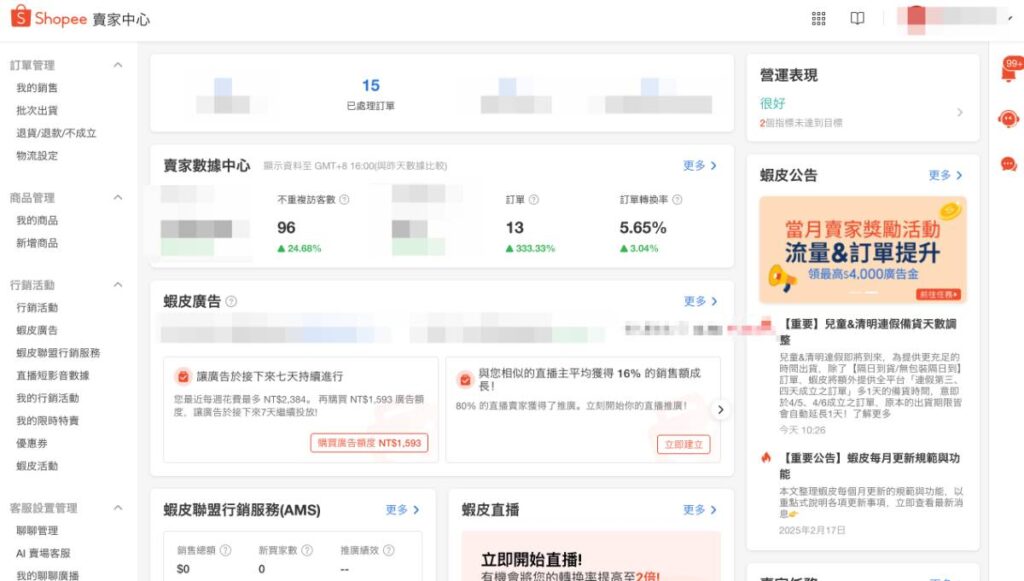Click the info icon beside 蝦皮廣告 title
Image resolution: width=1024 pixels, height=581 pixels.
232,301
